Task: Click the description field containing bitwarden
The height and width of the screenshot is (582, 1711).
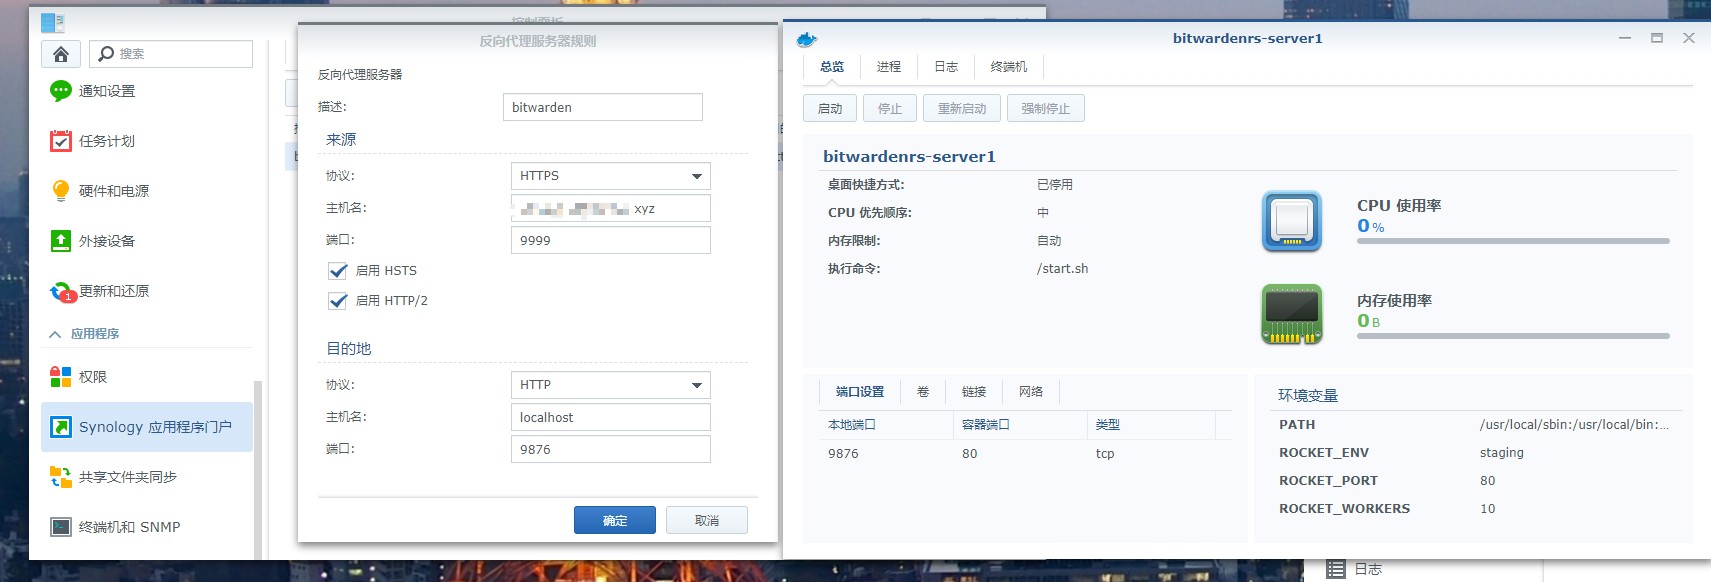Action: [603, 107]
